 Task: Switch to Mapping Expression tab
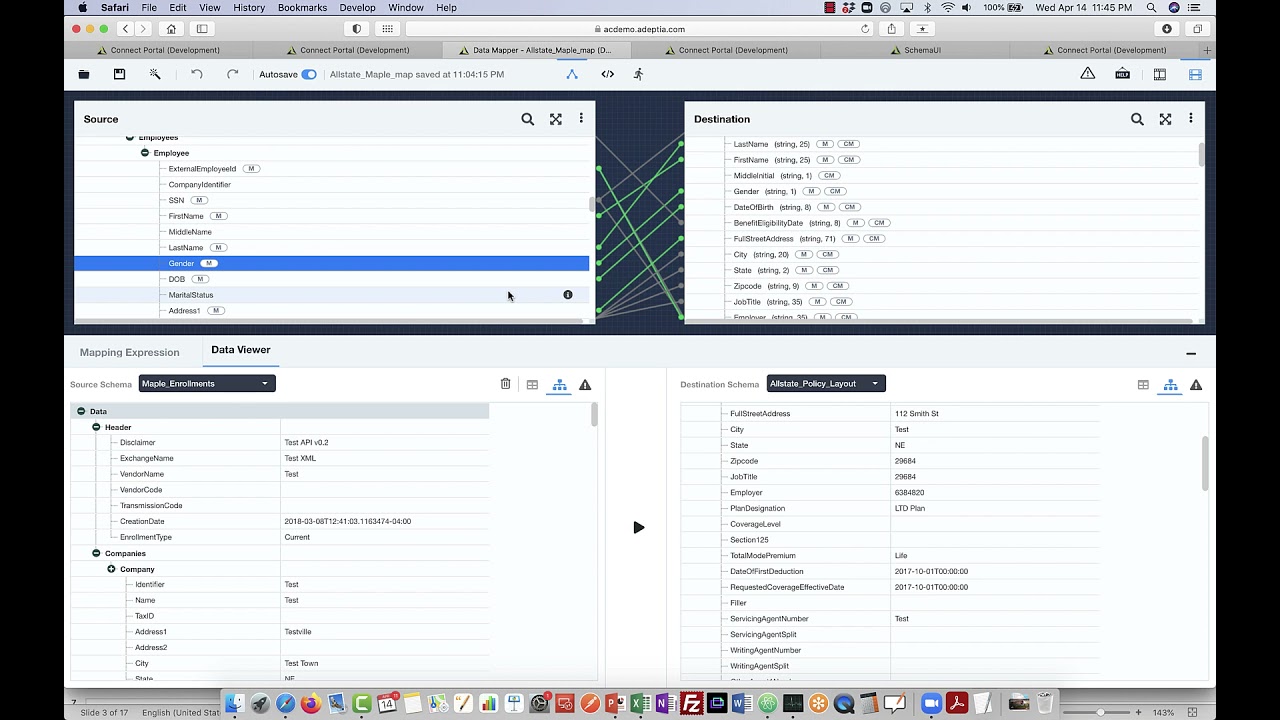[x=130, y=352]
